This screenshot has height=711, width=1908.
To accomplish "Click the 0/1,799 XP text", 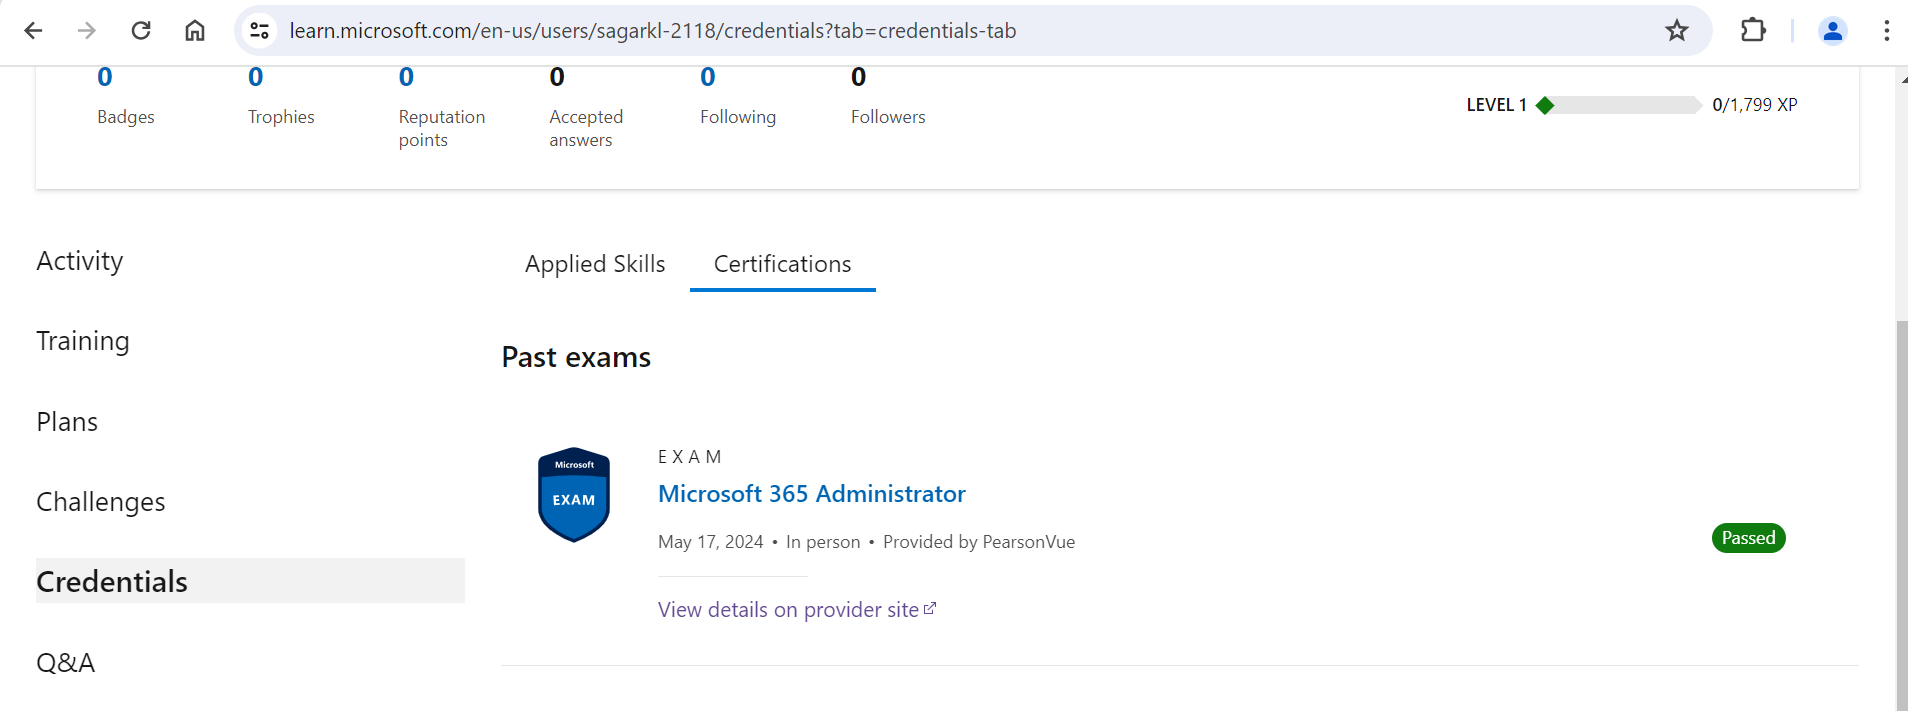I will pyautogui.click(x=1755, y=105).
